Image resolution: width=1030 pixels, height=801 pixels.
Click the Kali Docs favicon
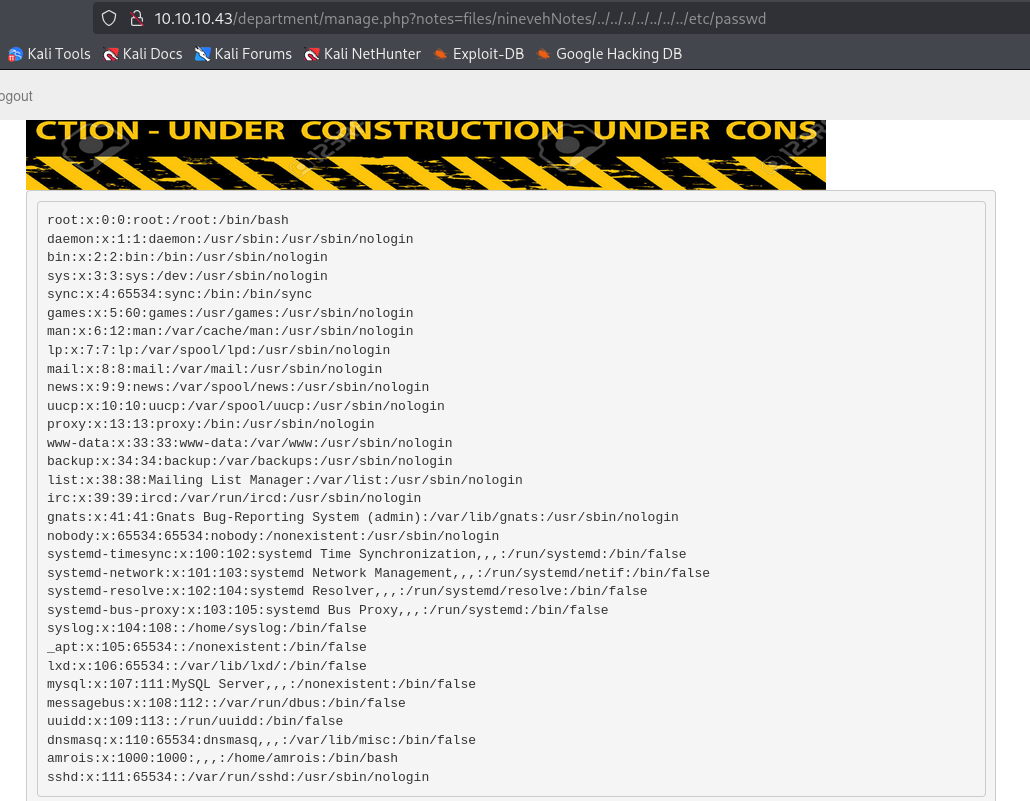coord(110,55)
